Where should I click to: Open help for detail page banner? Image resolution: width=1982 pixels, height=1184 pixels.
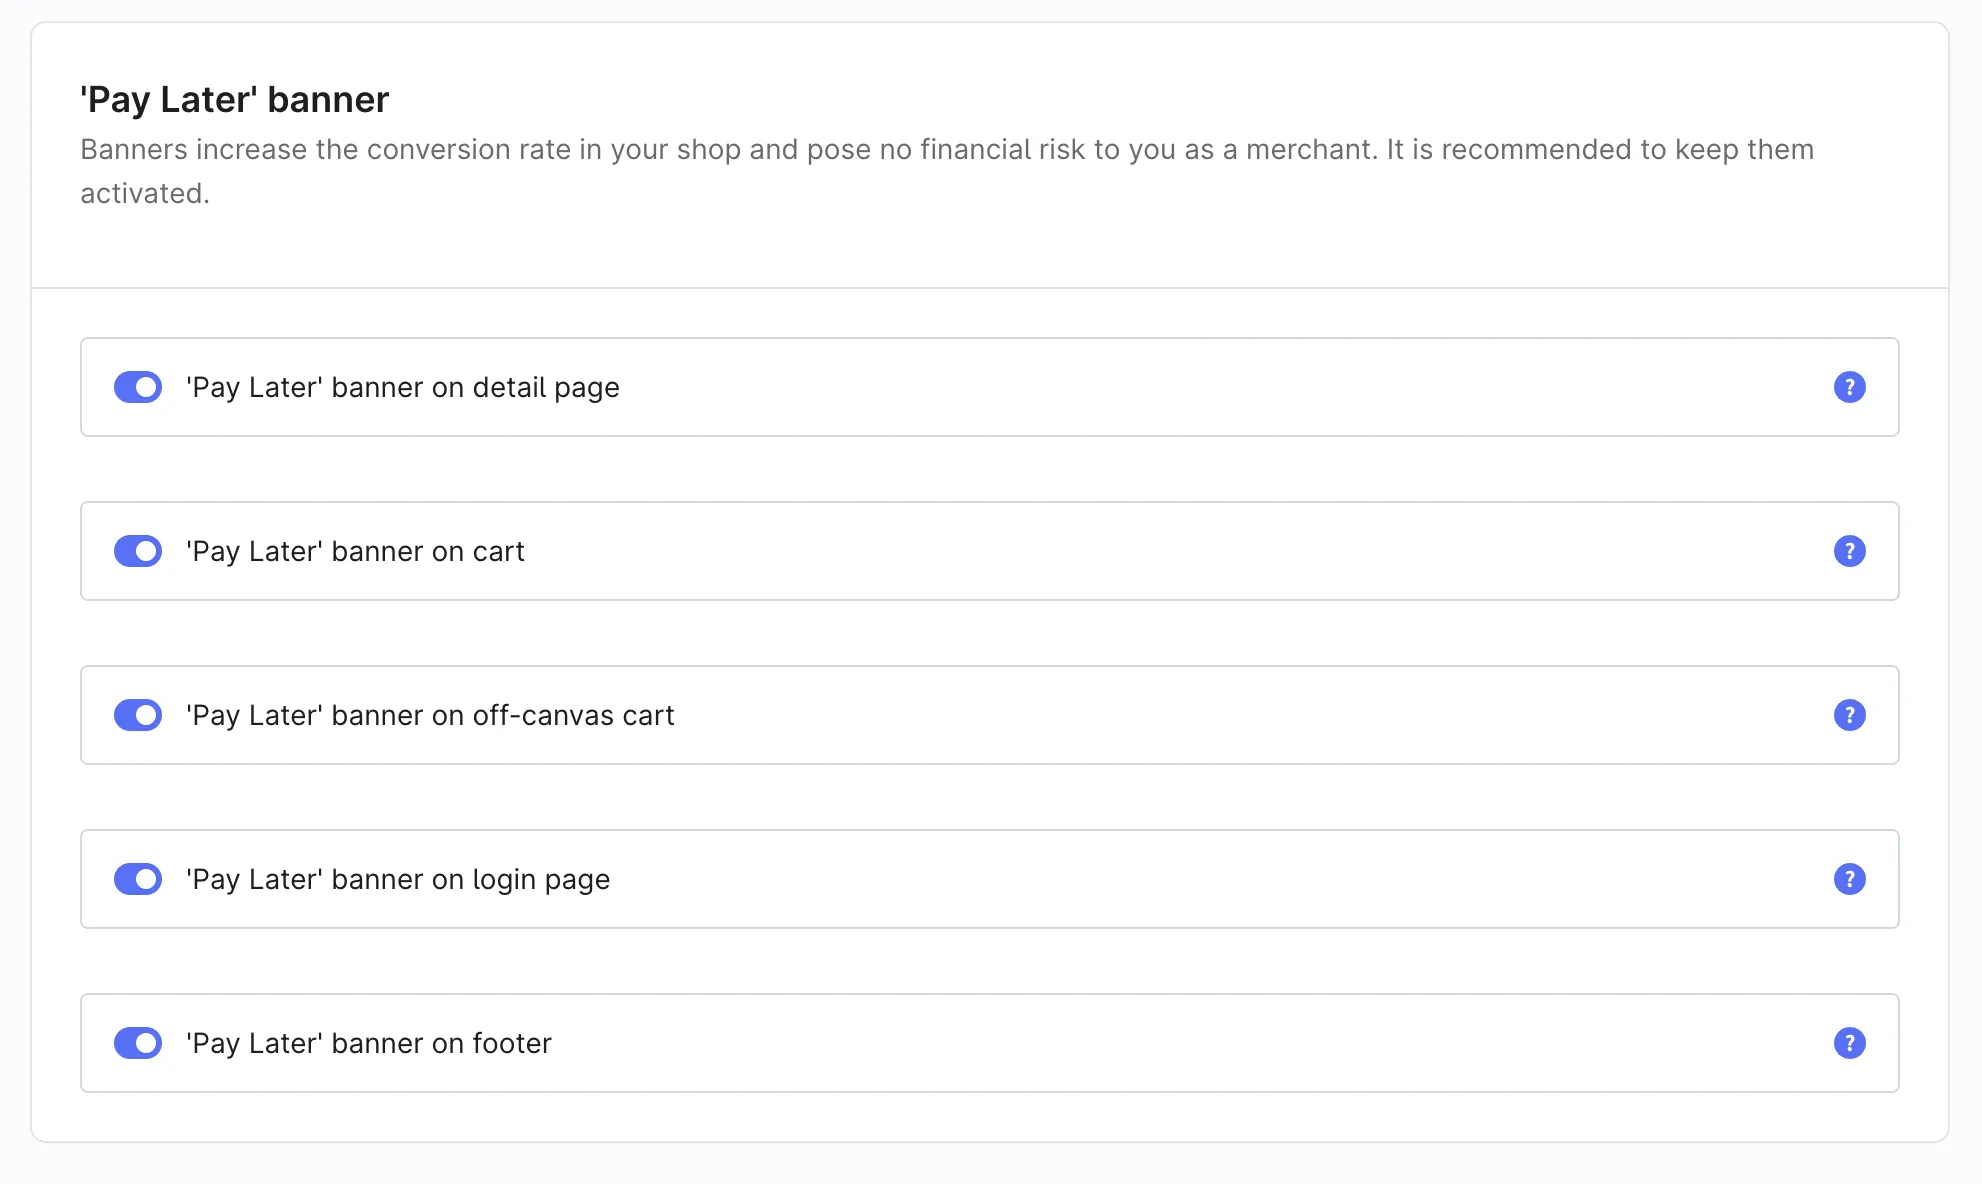1849,387
